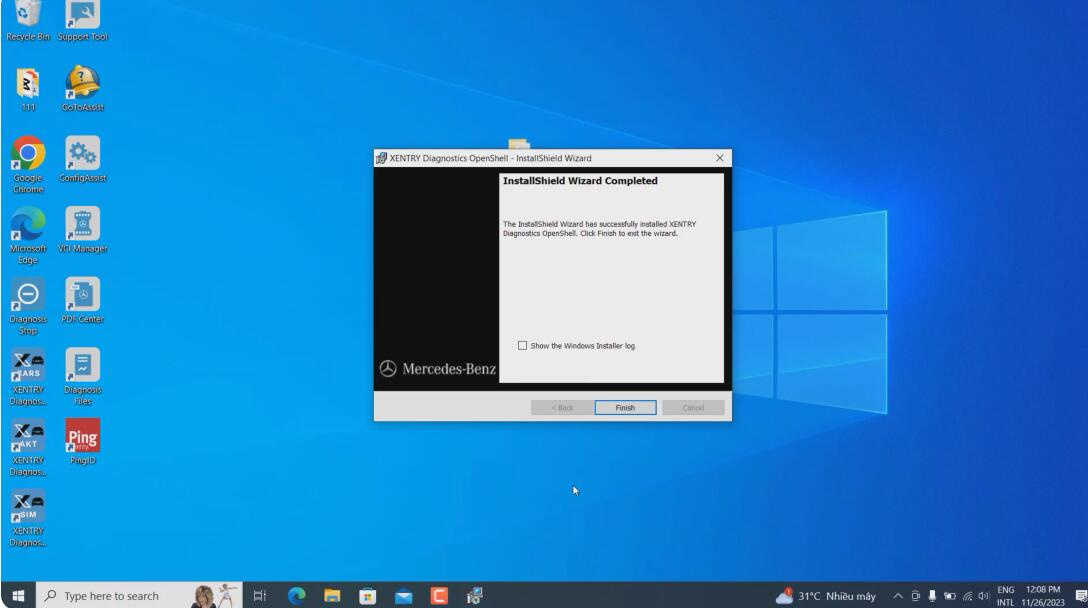
Task: Open the weather widget showing 31°C
Action: pyautogui.click(x=826, y=596)
